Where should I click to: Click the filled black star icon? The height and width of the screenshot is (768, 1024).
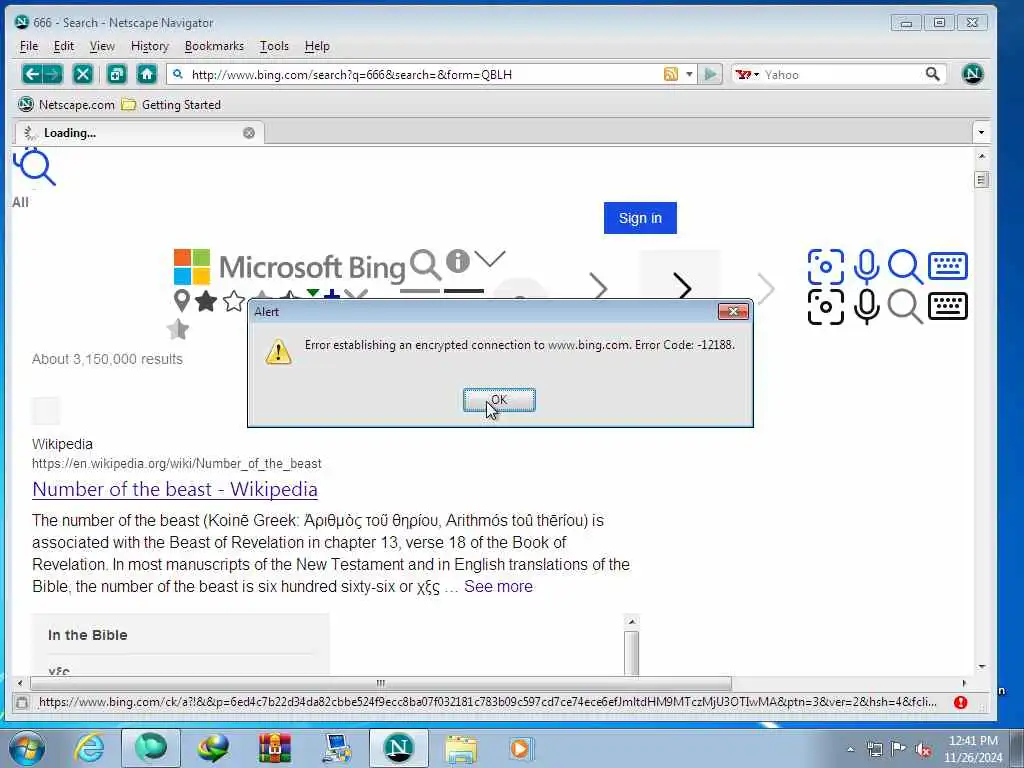pos(206,301)
